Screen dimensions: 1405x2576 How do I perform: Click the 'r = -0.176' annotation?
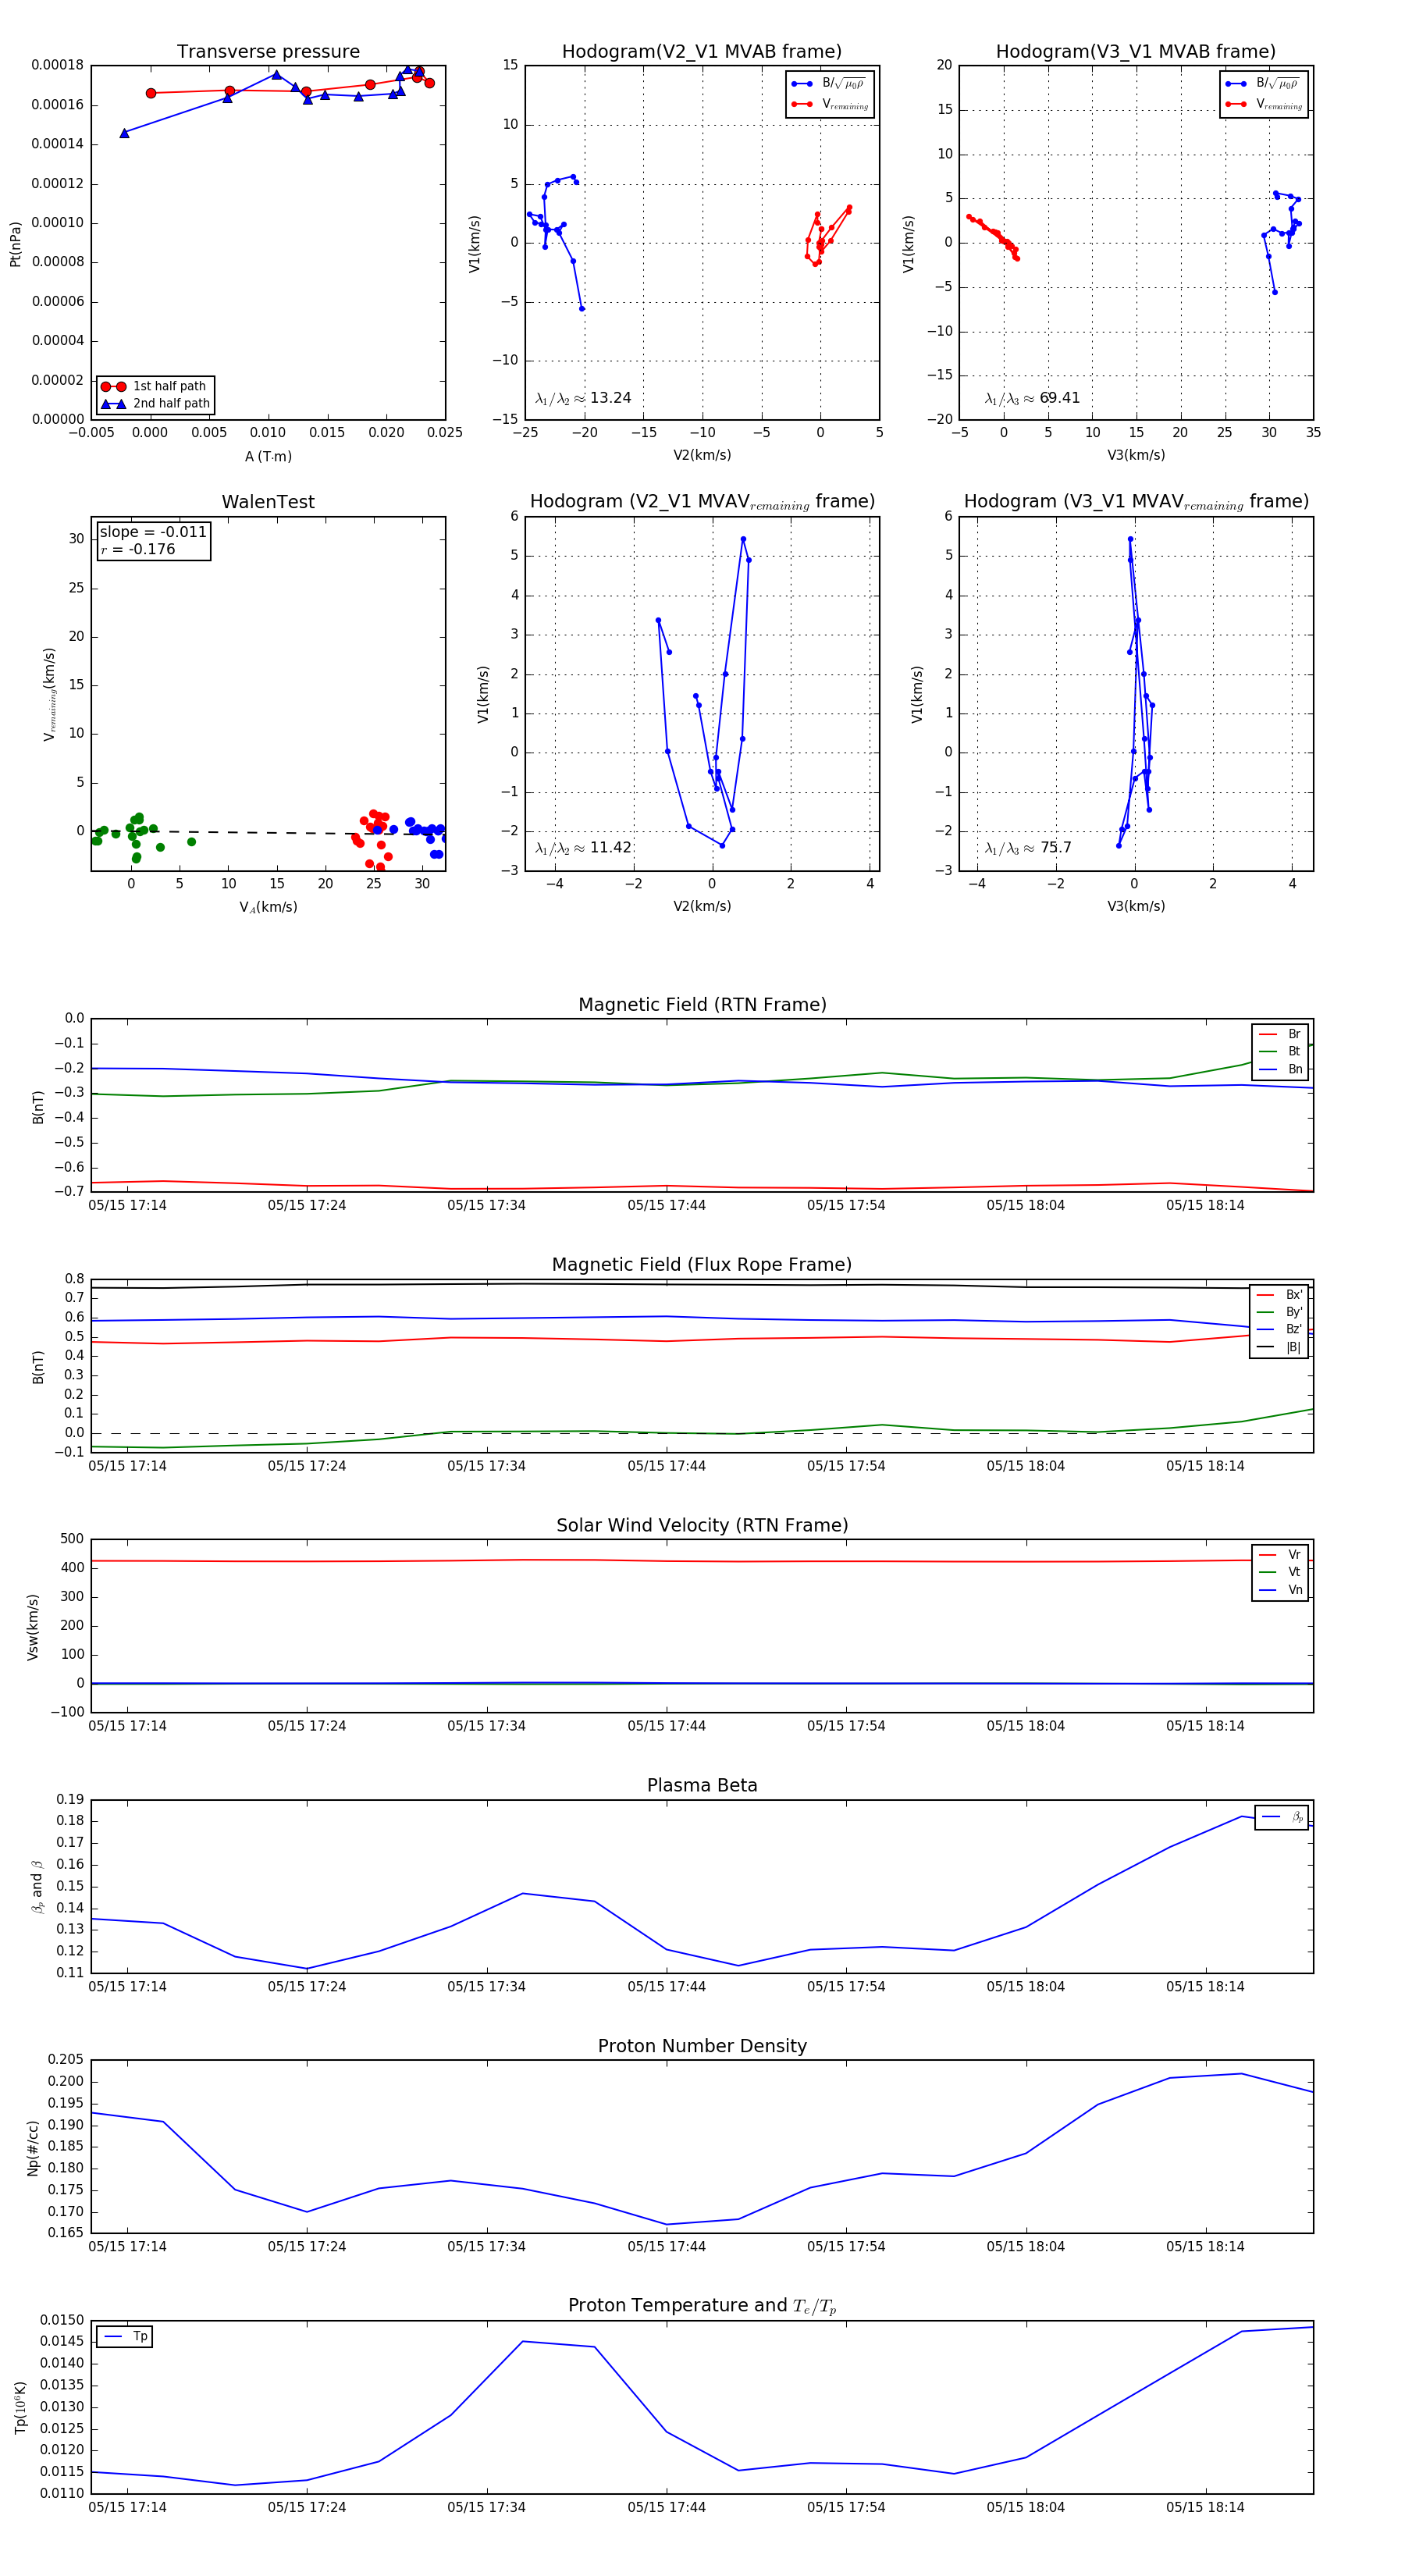click(x=138, y=550)
